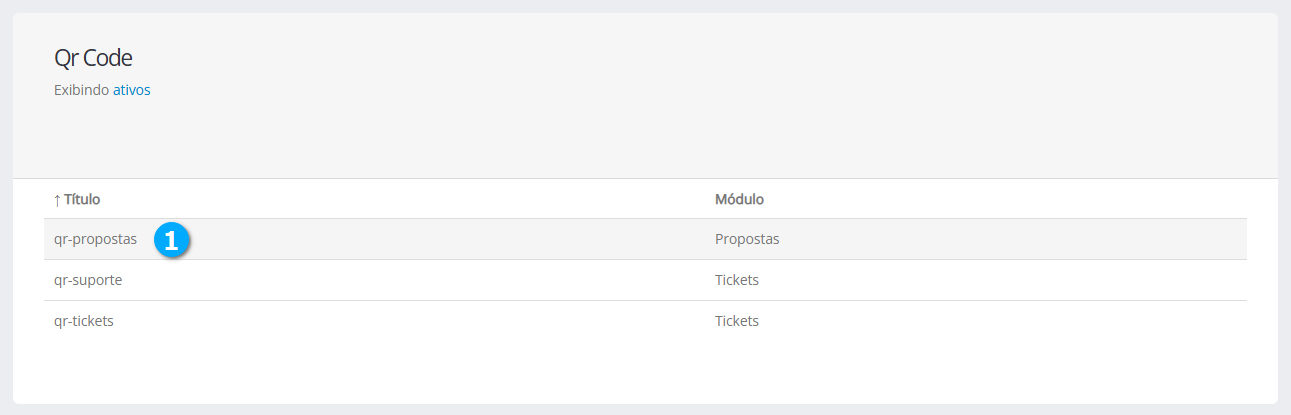Click blank space between qr-tickets and Tickets
1291x415 pixels.
tap(420, 321)
